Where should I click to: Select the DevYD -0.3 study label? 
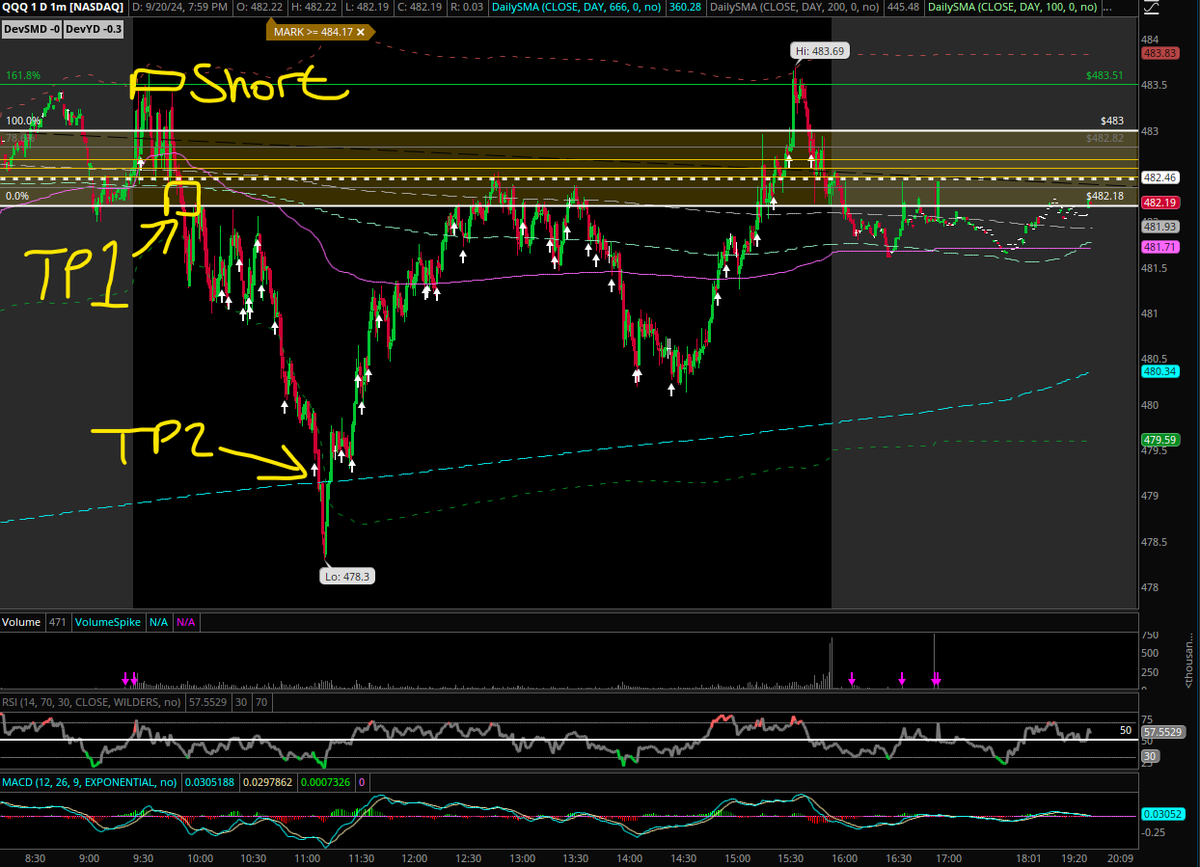pyautogui.click(x=95, y=31)
